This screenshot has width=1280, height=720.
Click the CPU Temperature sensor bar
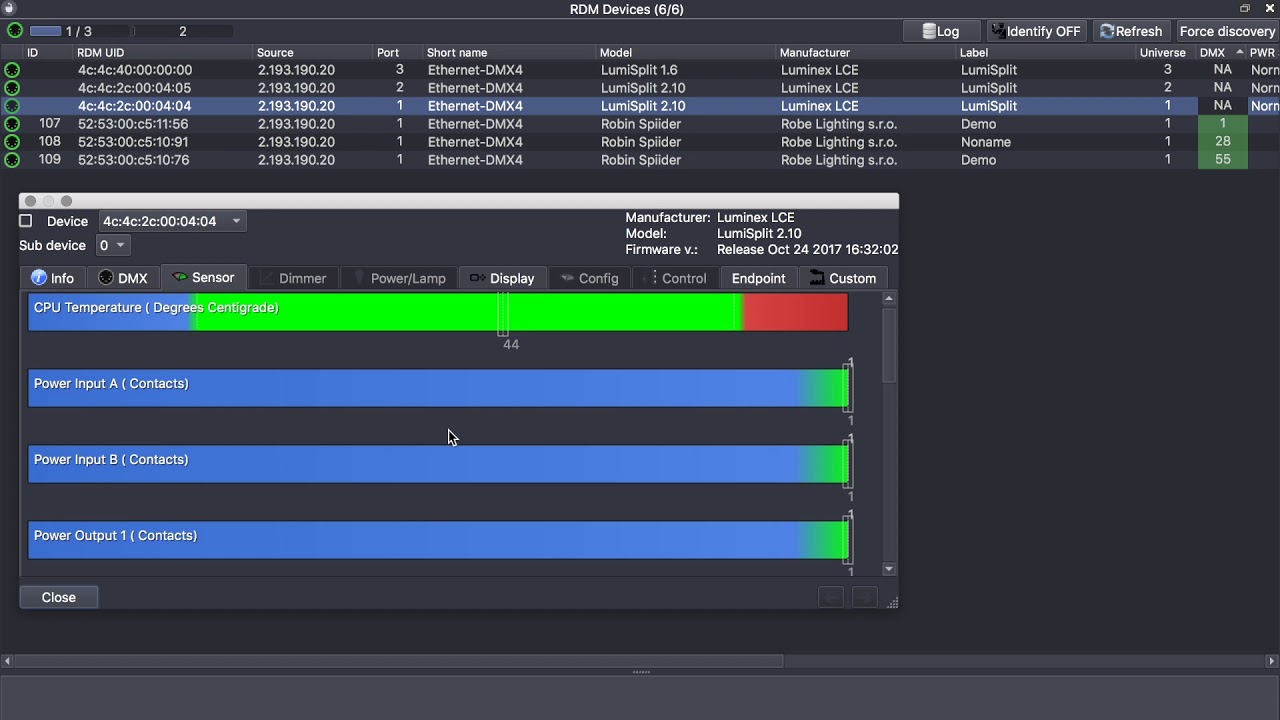pyautogui.click(x=438, y=312)
